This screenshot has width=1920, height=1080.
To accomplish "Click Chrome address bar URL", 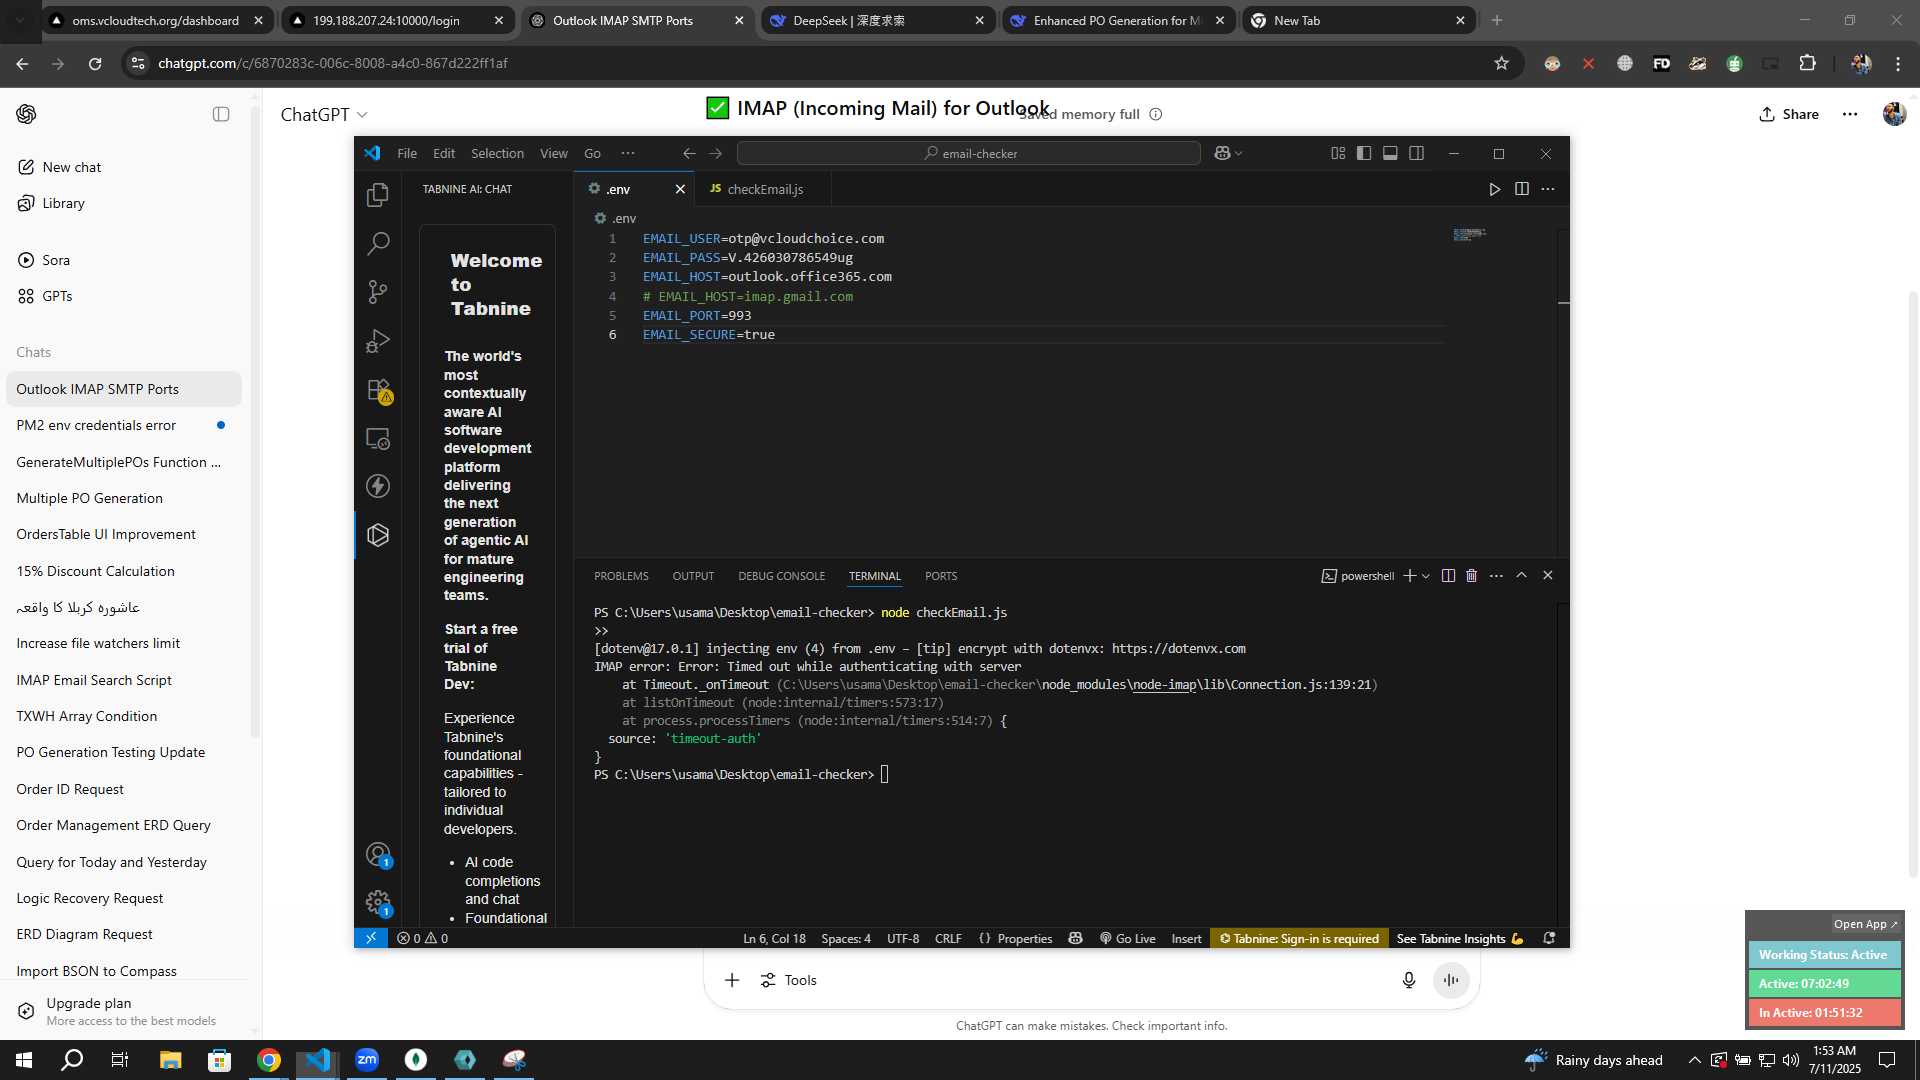I will 332,63.
